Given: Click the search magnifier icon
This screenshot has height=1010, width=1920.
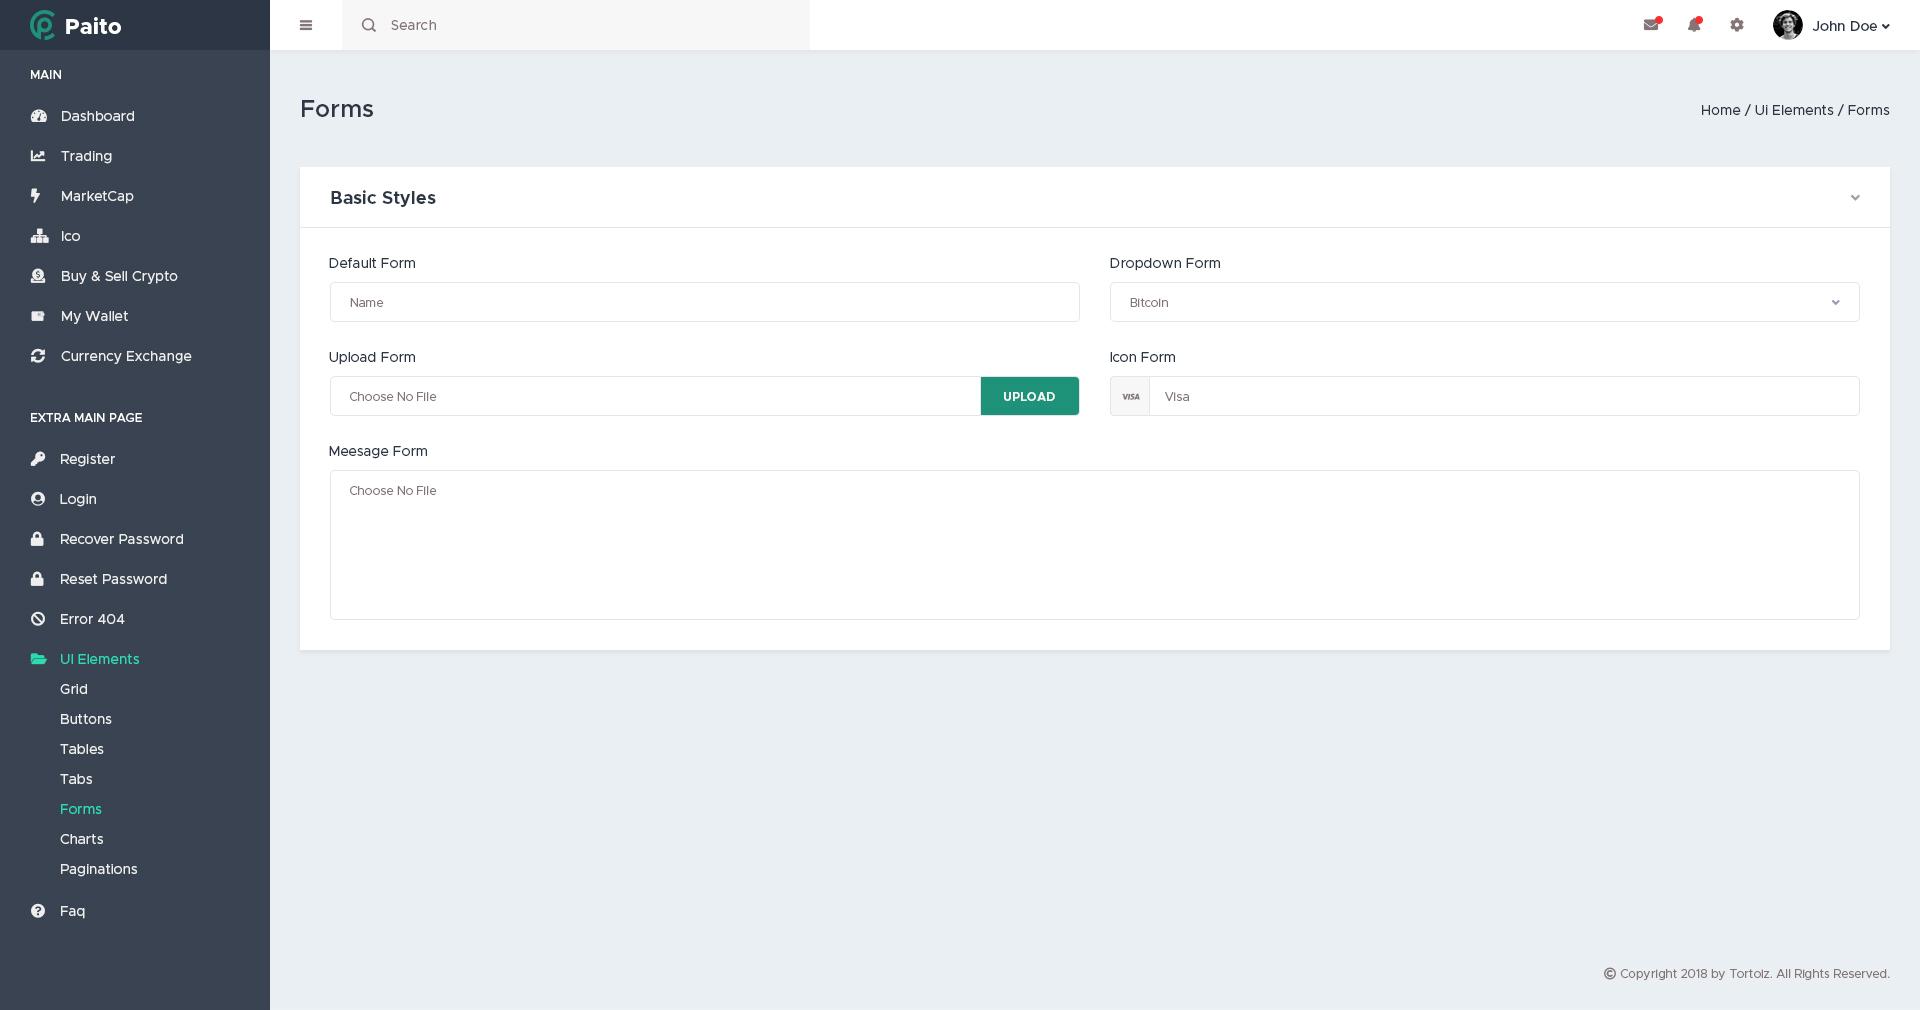Looking at the screenshot, I should click(x=369, y=25).
